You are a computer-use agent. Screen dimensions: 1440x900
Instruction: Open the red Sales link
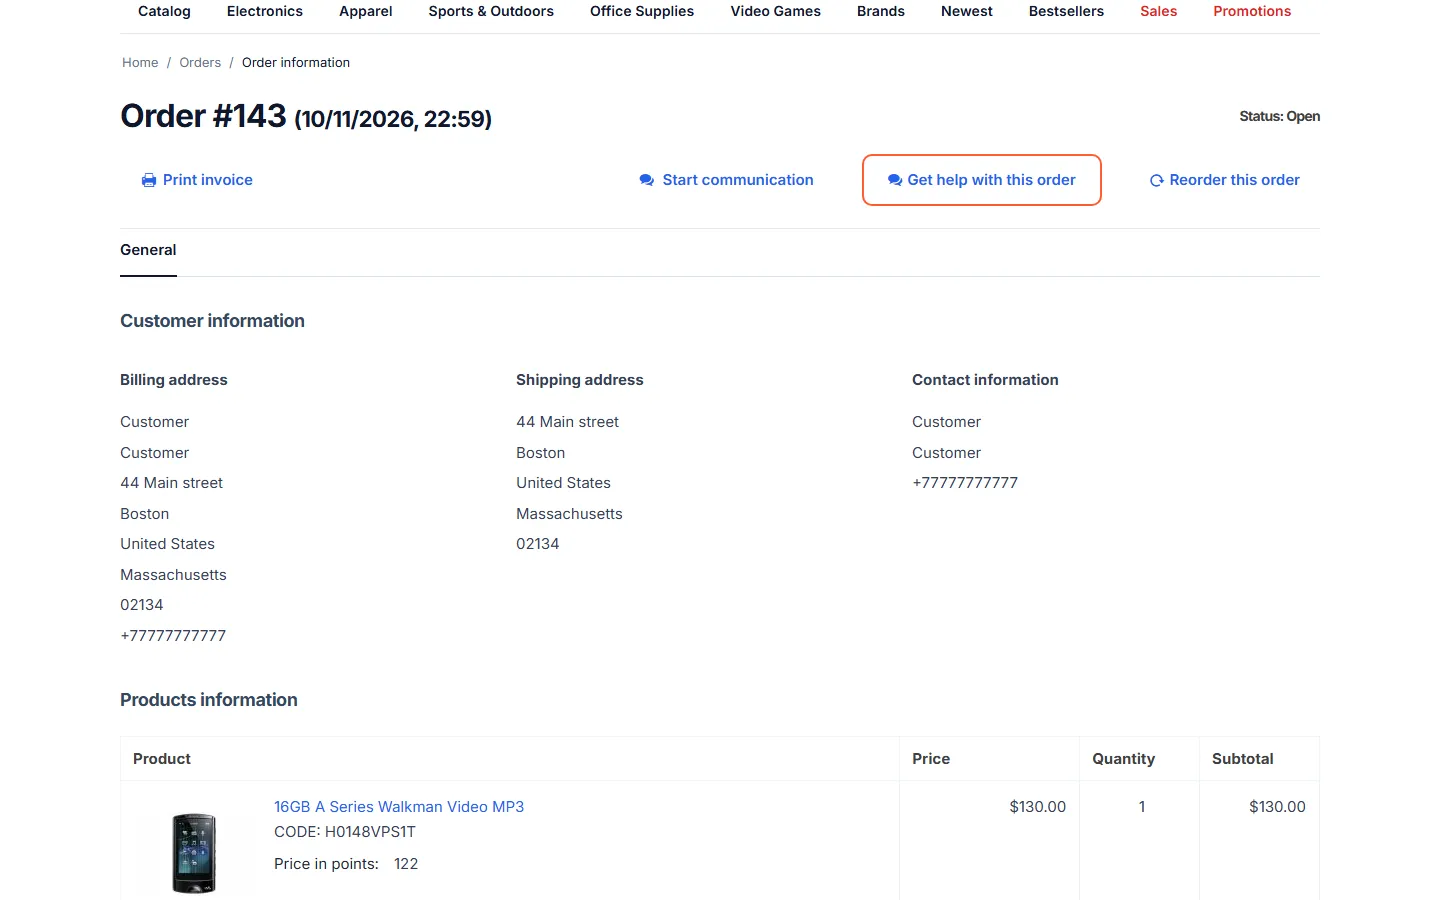point(1159,11)
